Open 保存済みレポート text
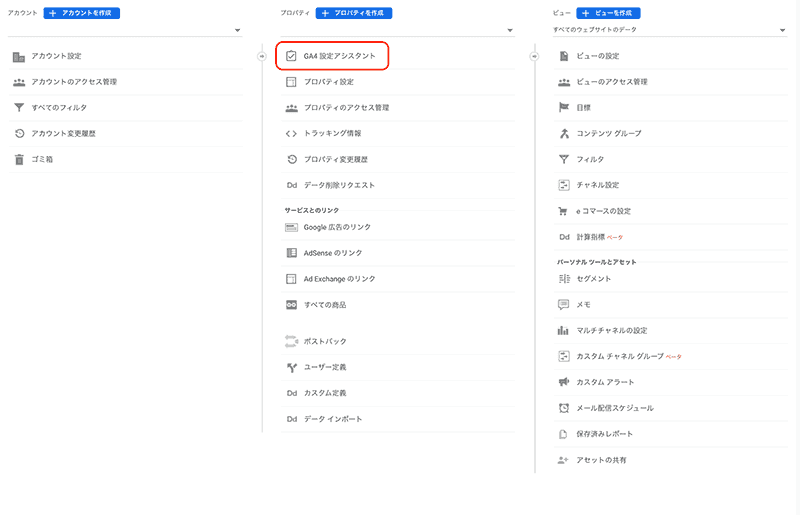This screenshot has width=800, height=515. coord(605,434)
